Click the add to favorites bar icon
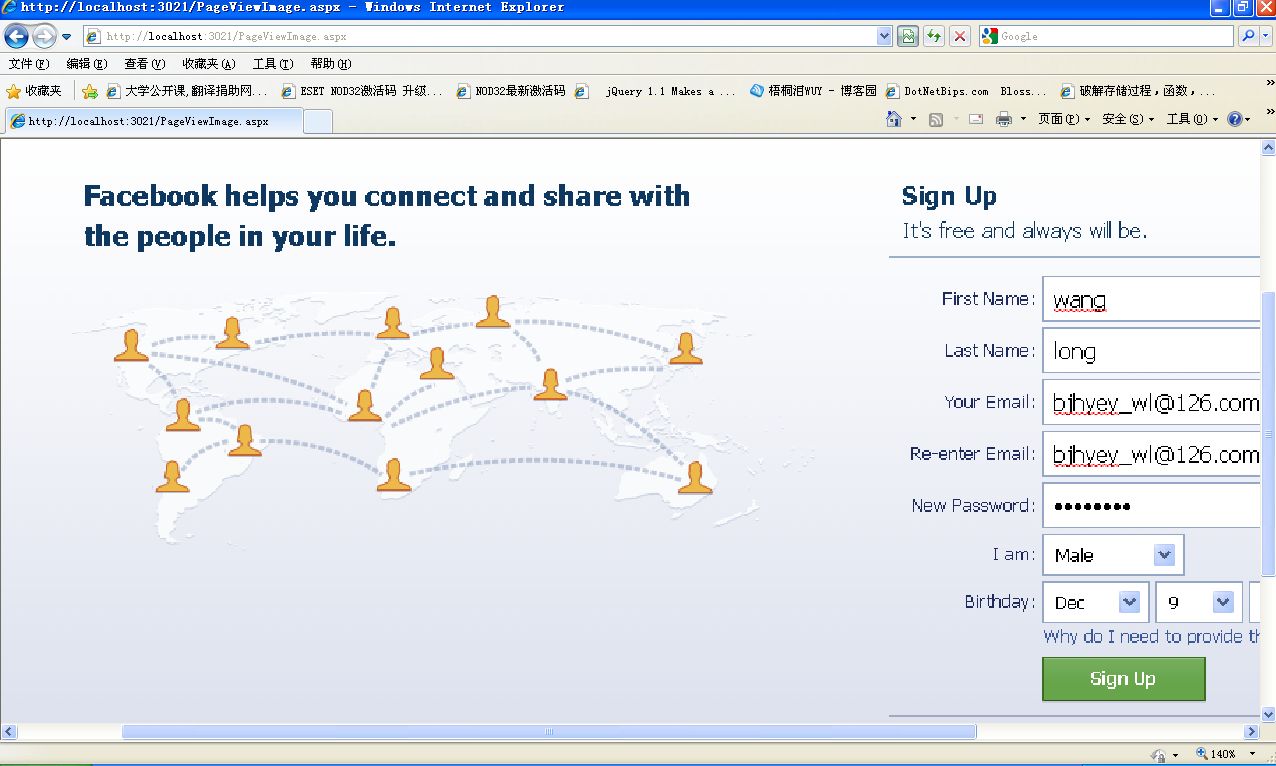The width and height of the screenshot is (1276, 766). (x=90, y=91)
